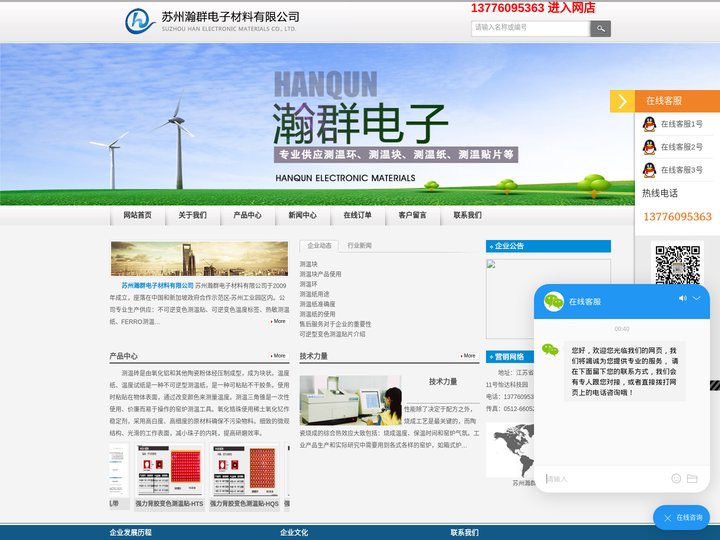Click the 营销网络 section header

[510, 357]
